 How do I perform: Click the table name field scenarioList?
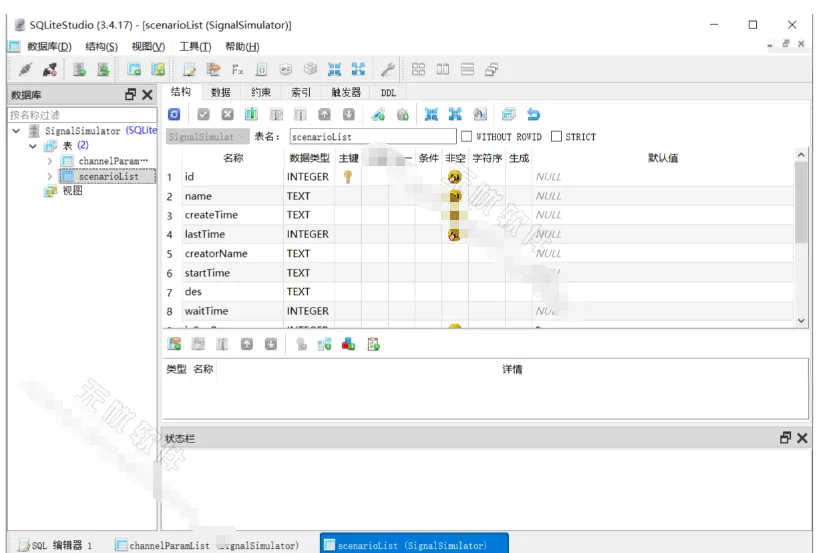[373, 136]
